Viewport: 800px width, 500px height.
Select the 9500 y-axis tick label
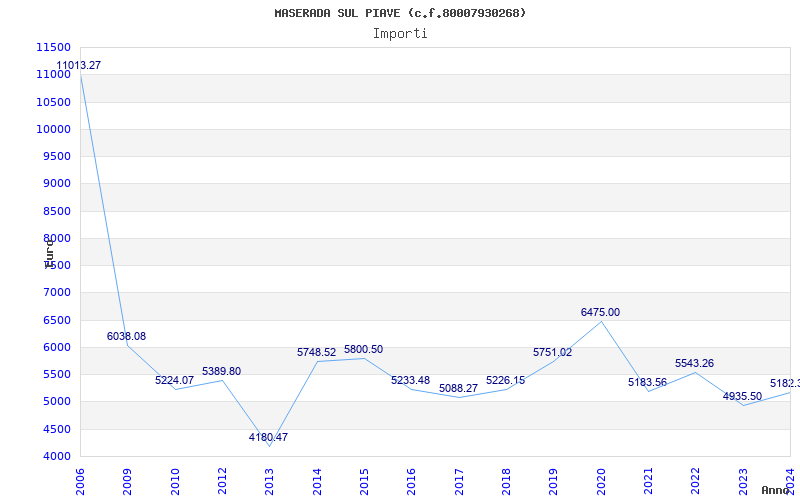pos(56,156)
